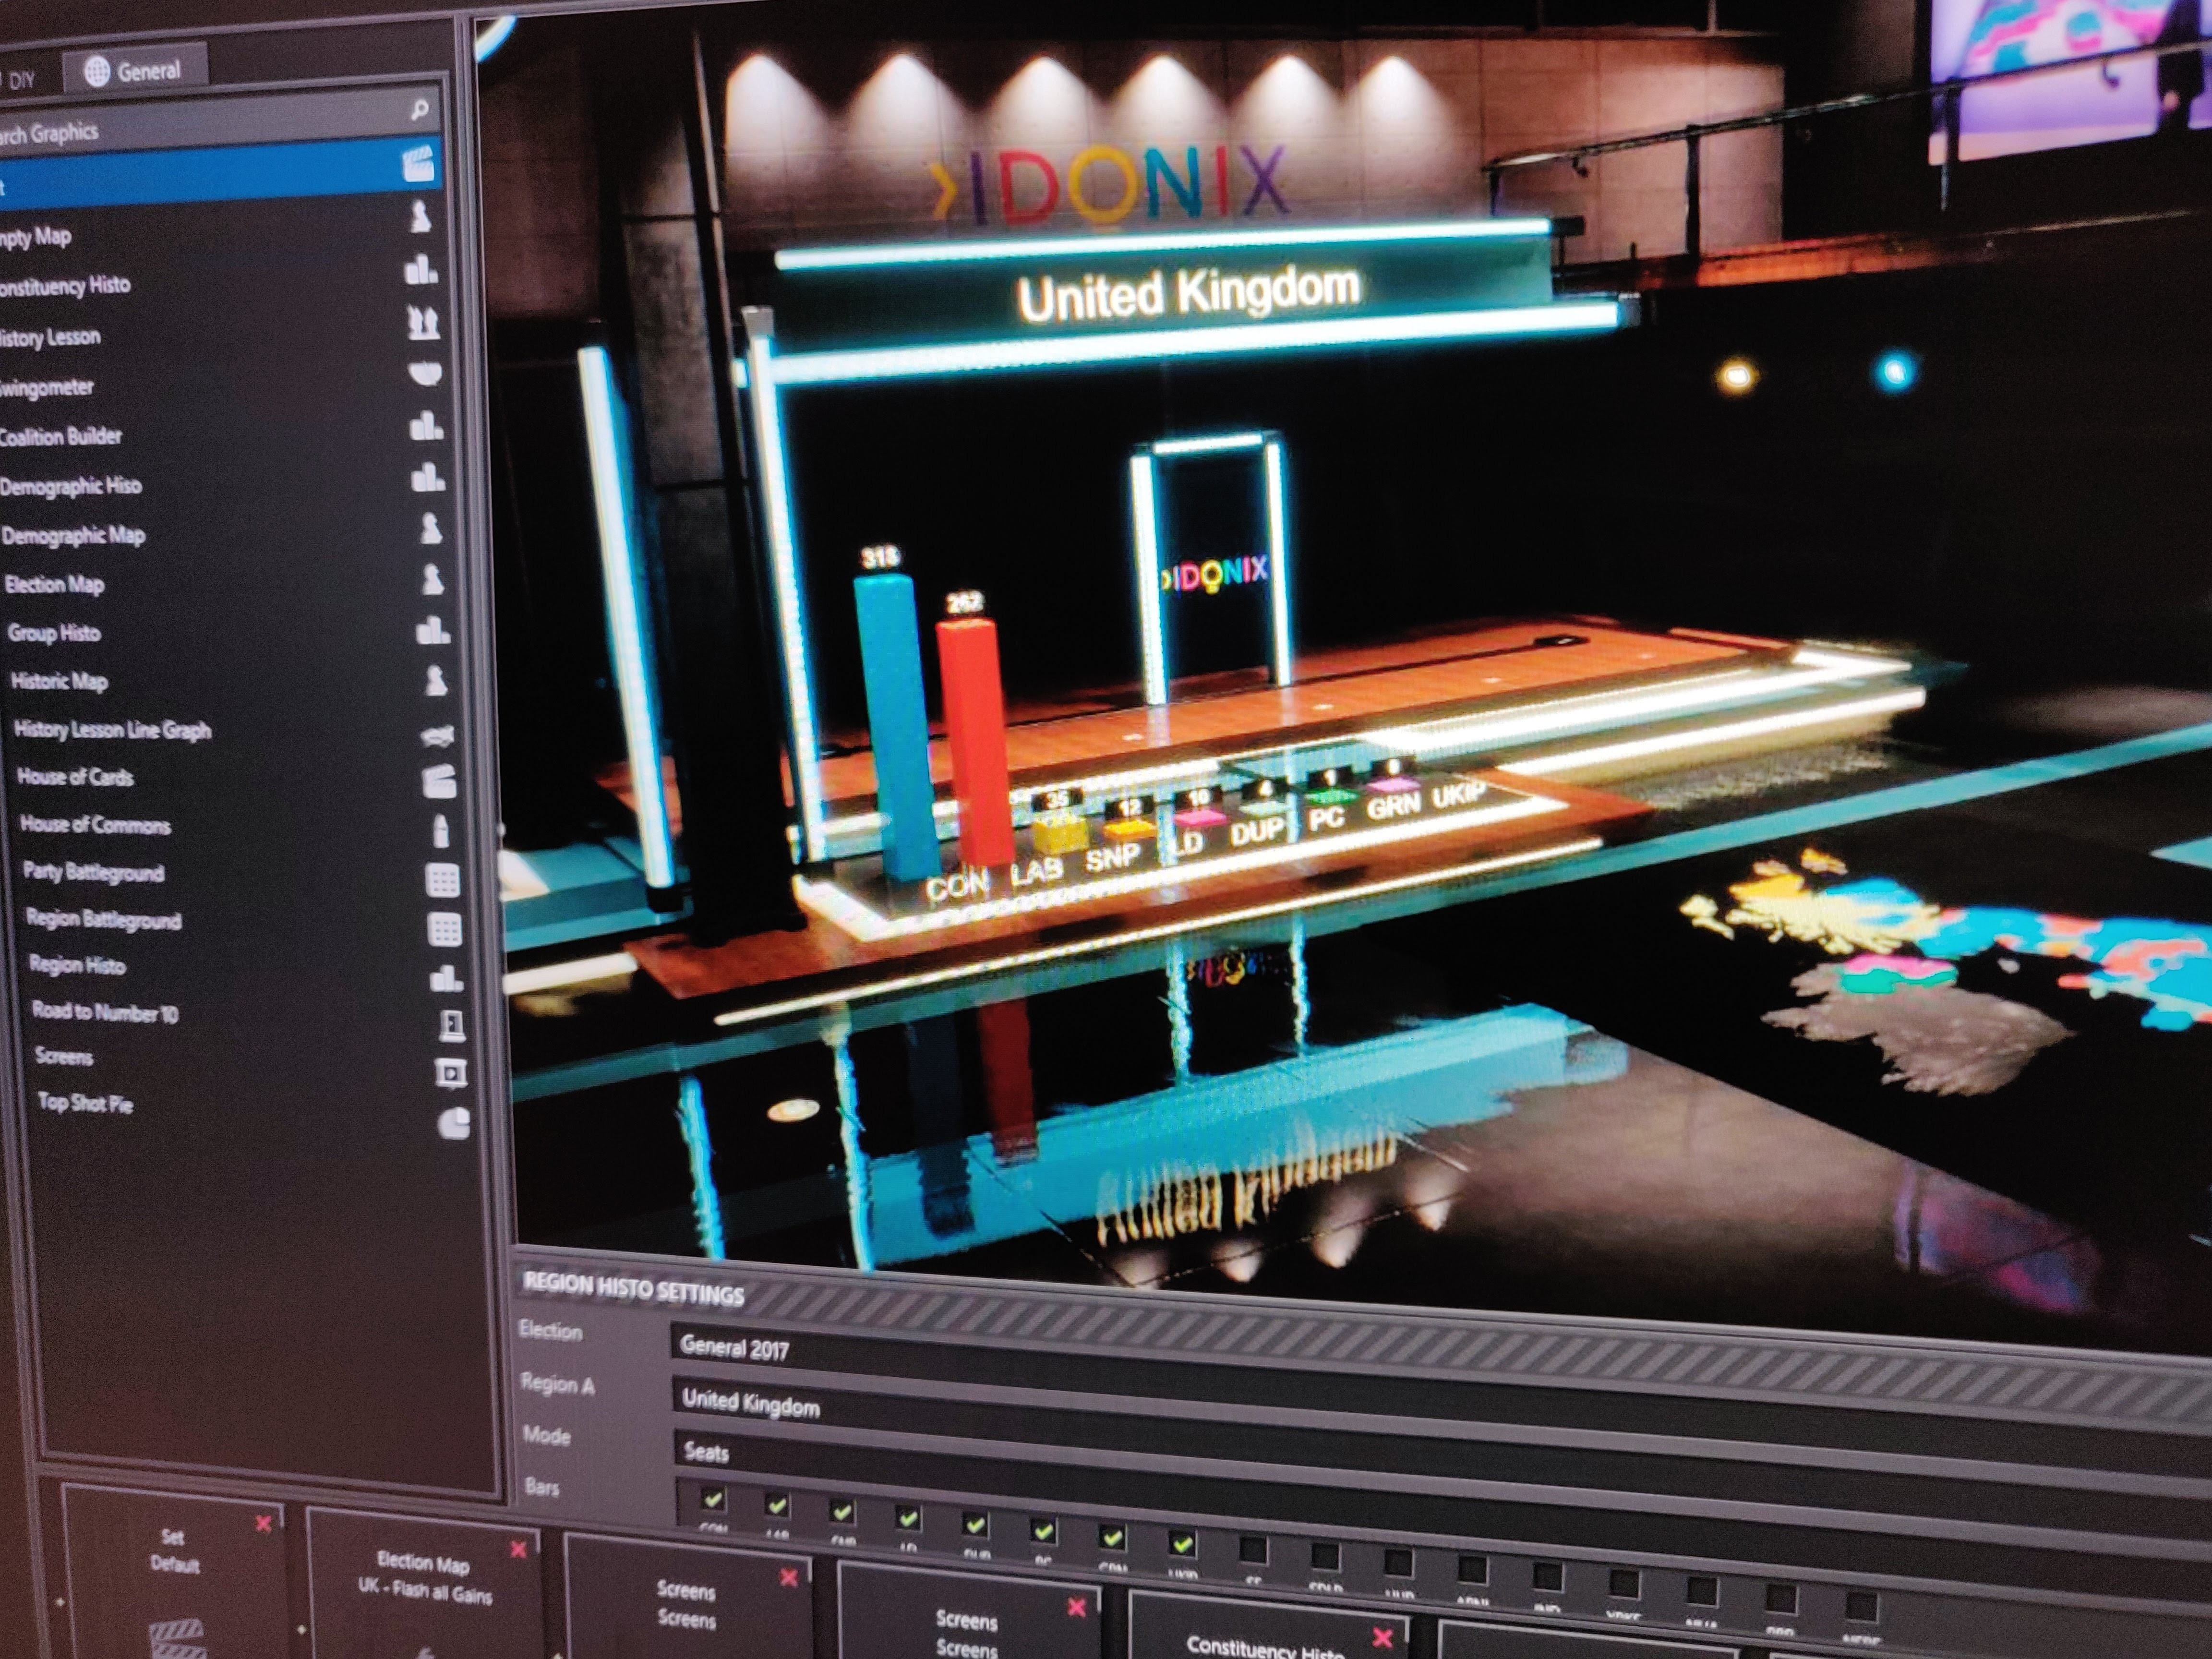This screenshot has width=2212, height=1659.
Task: Remove the Constituency Histo card with red X
Action: coord(1382,1638)
